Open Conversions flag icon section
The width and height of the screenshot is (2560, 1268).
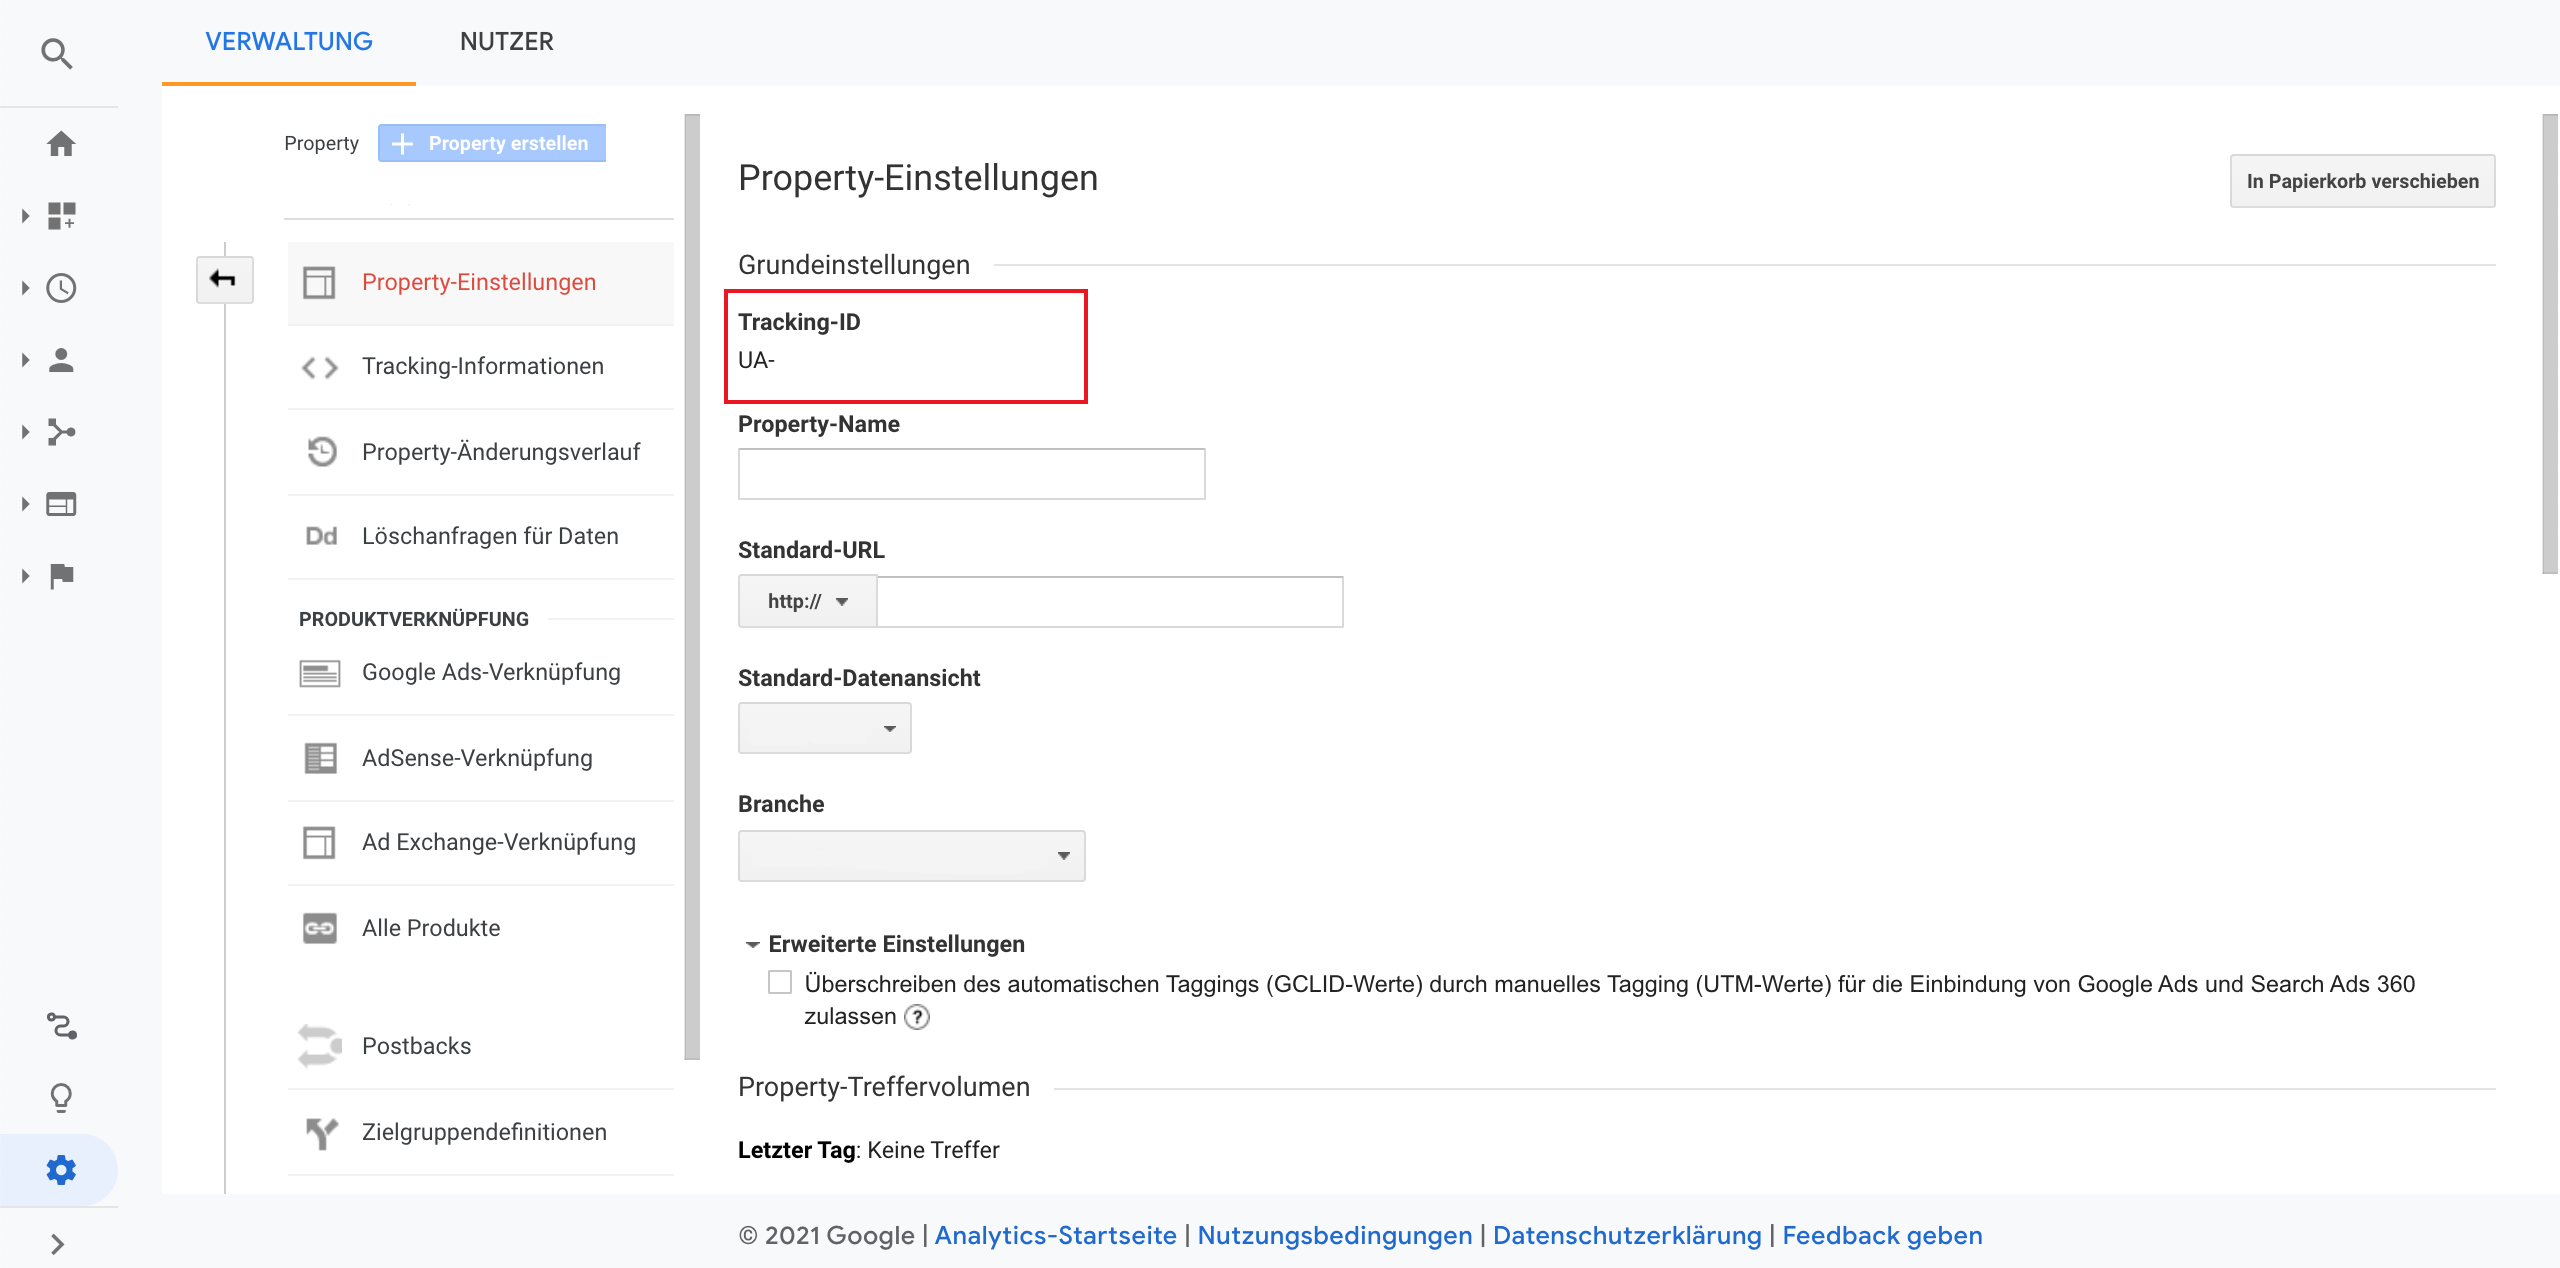[x=61, y=576]
